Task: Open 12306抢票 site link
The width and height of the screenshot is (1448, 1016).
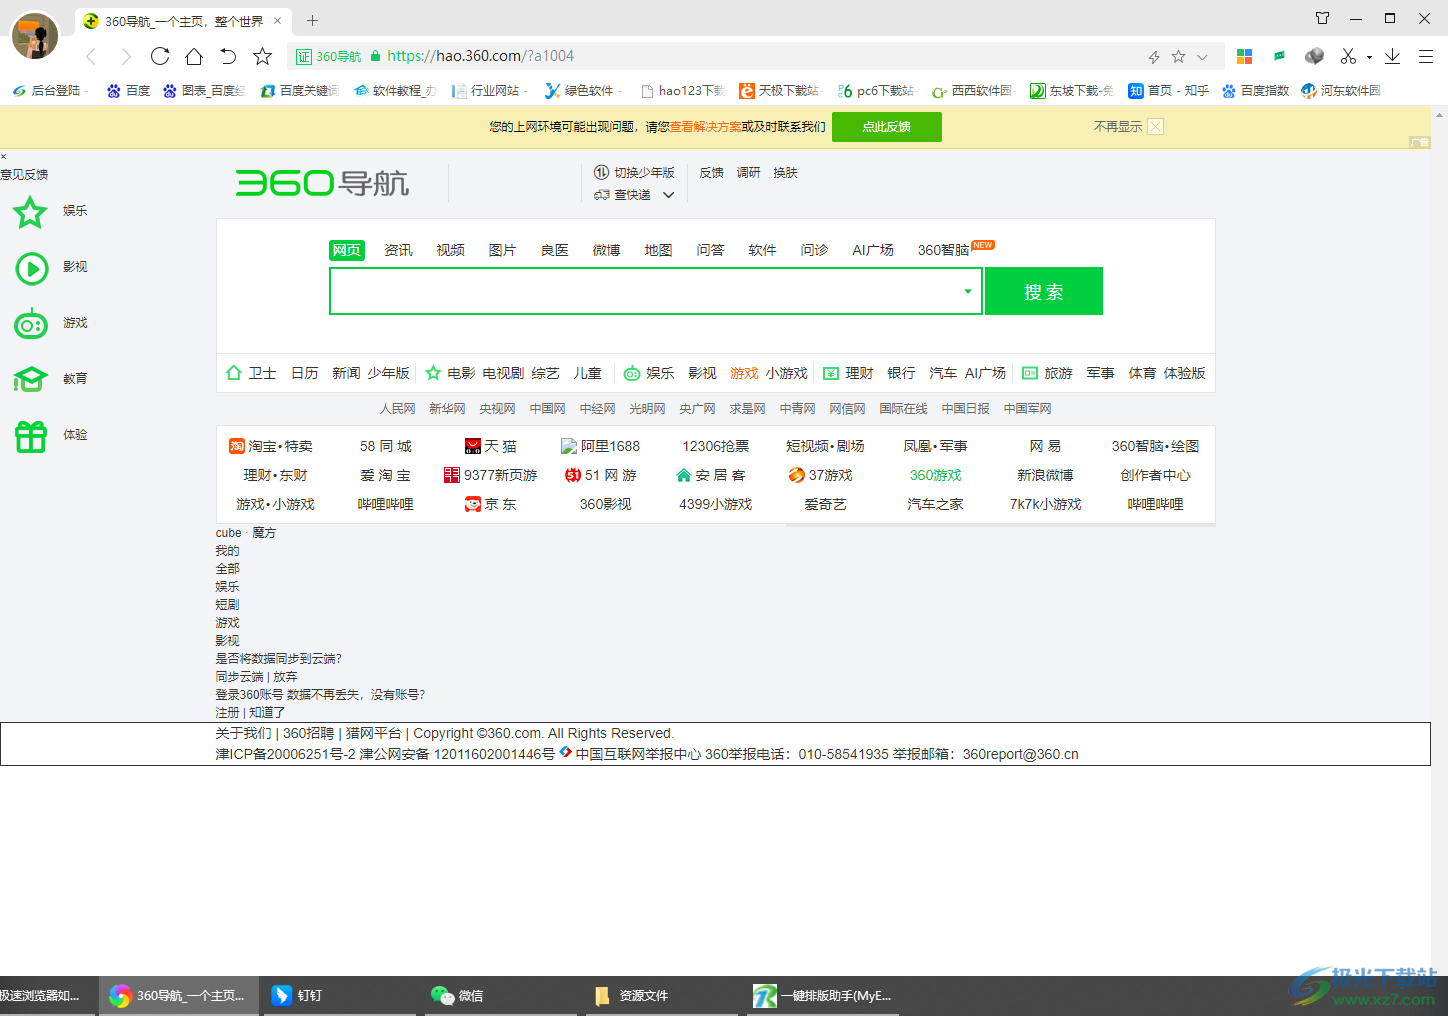Action: coord(716,446)
